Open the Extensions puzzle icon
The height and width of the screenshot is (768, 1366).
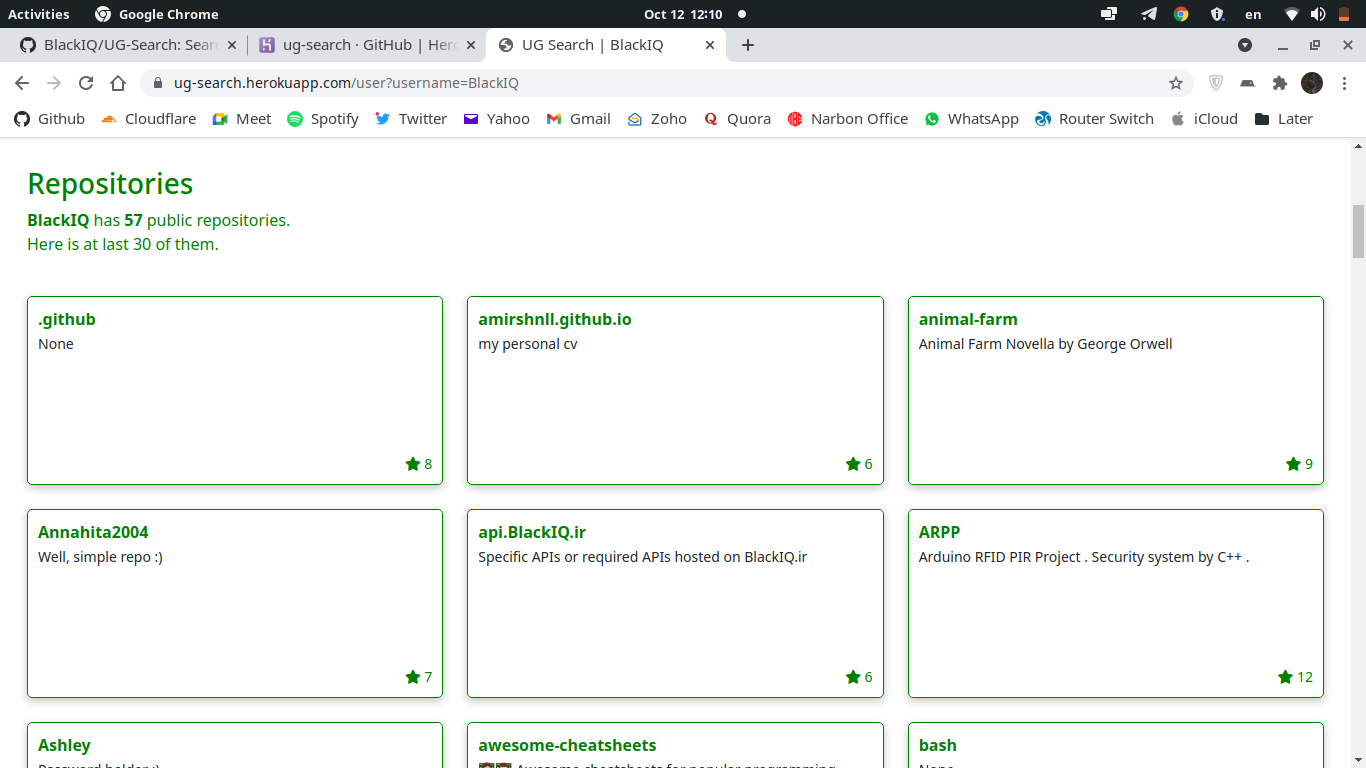(1279, 83)
